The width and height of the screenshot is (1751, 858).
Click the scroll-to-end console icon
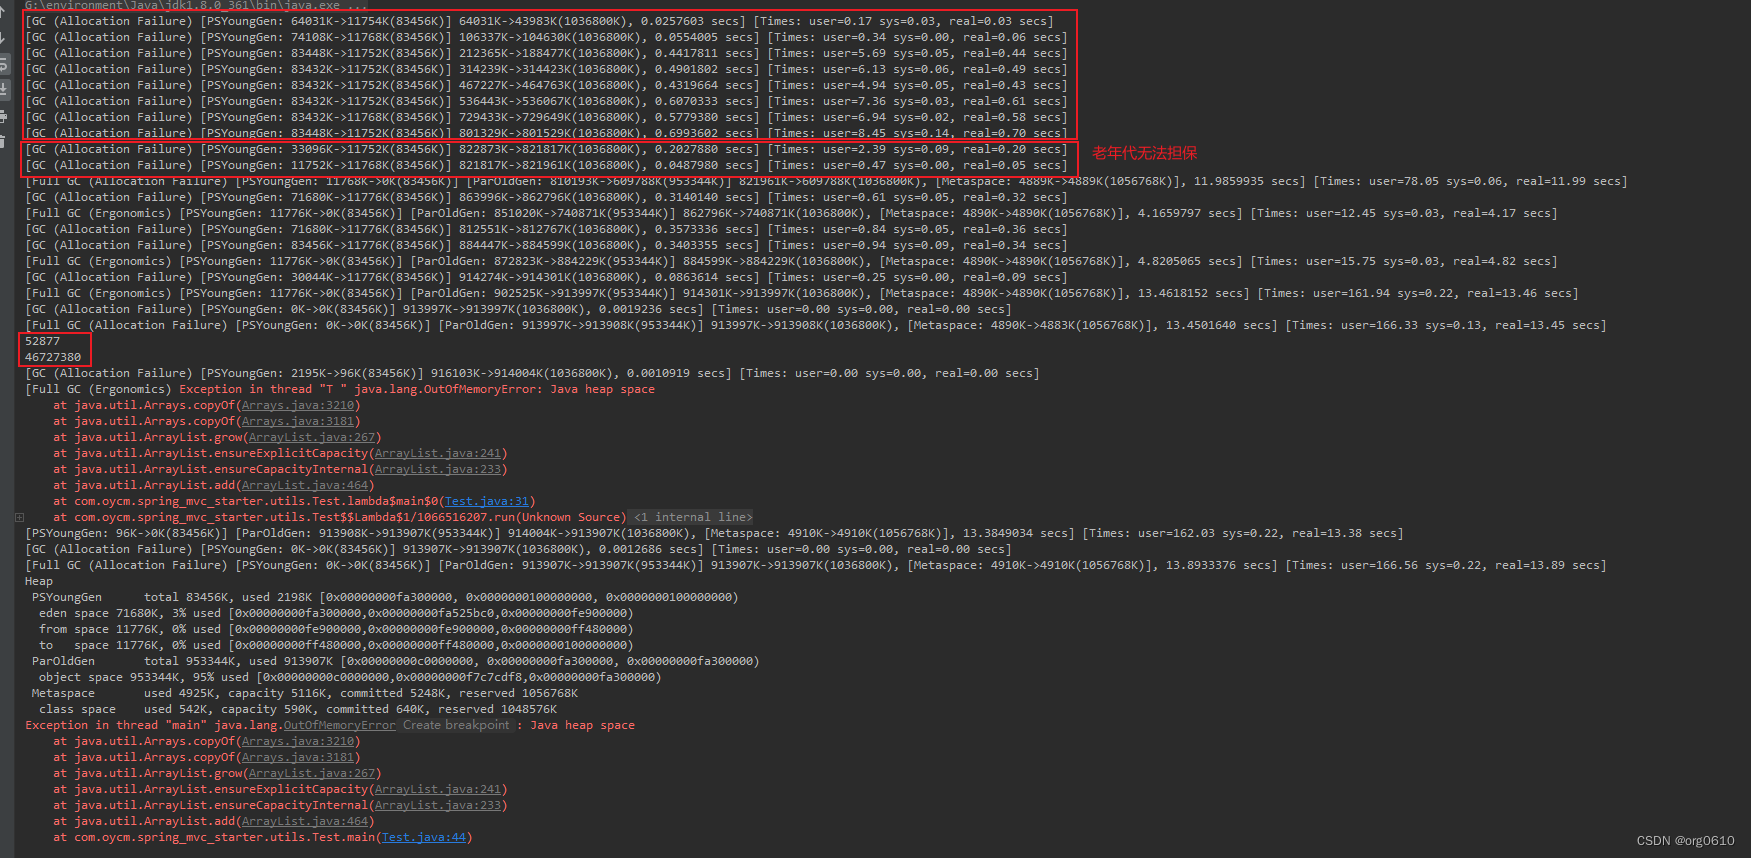click(x=4, y=91)
